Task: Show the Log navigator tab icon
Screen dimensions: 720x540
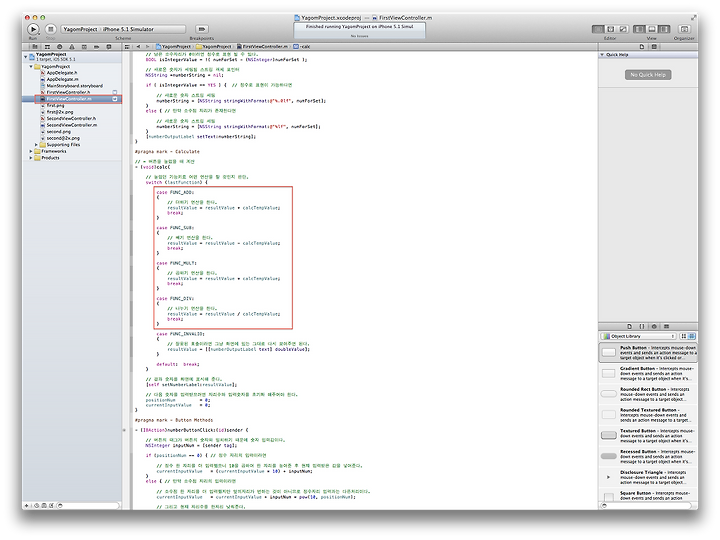Action: [109, 46]
